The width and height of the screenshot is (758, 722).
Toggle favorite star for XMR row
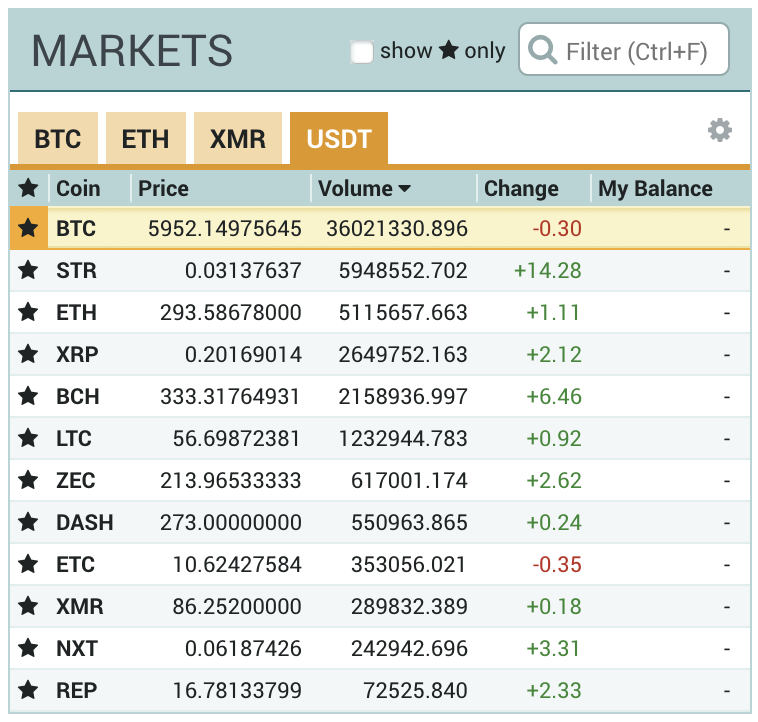[x=29, y=606]
